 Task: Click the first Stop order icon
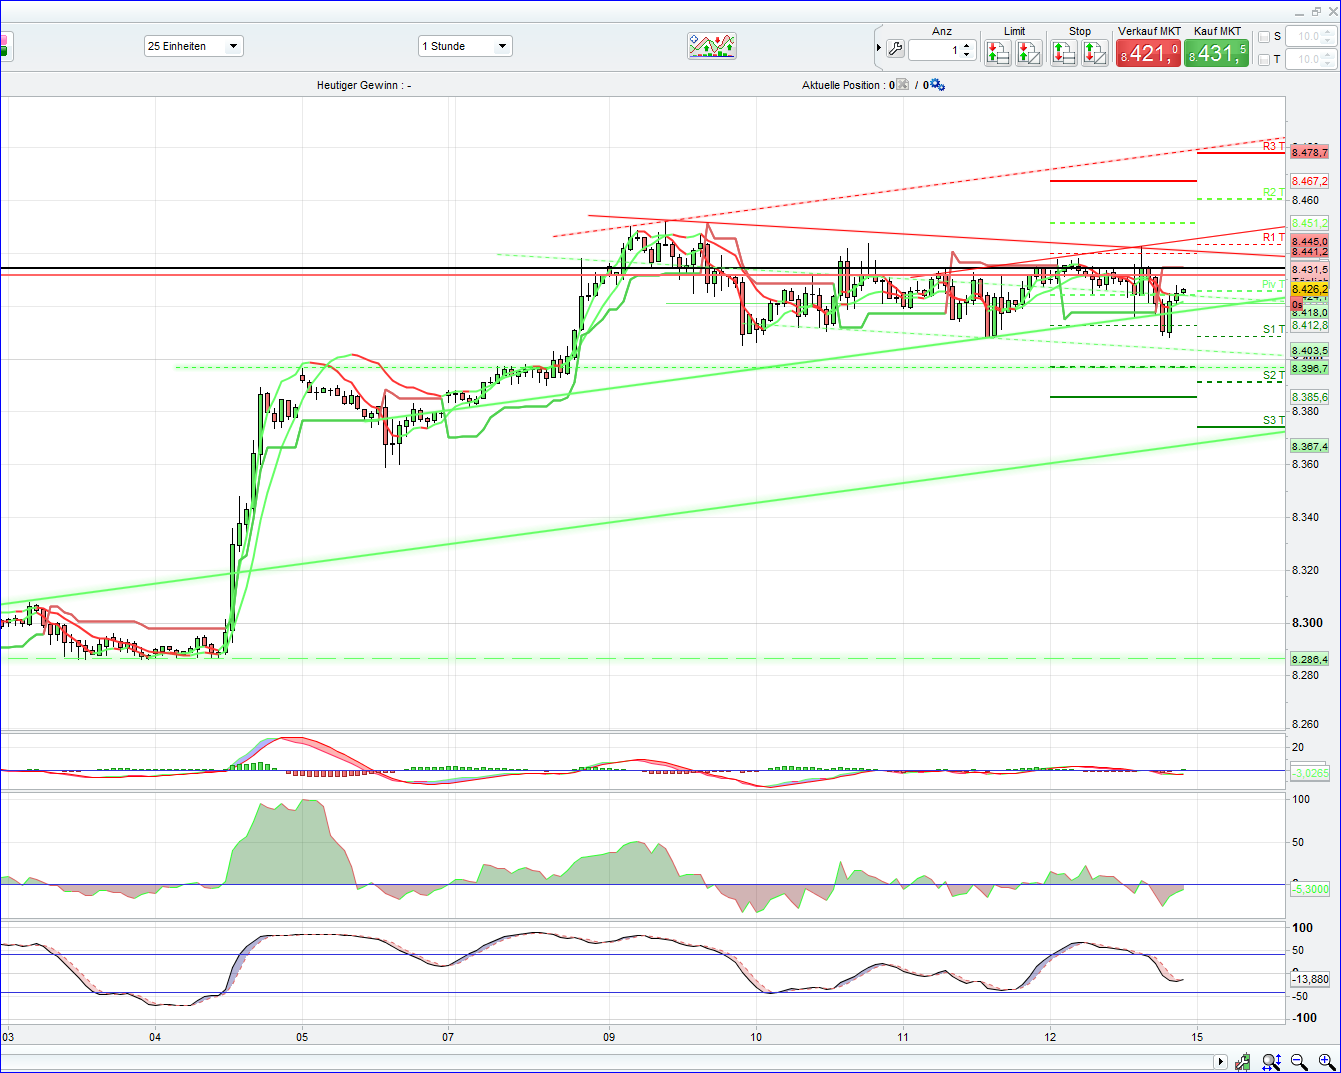pos(1063,52)
